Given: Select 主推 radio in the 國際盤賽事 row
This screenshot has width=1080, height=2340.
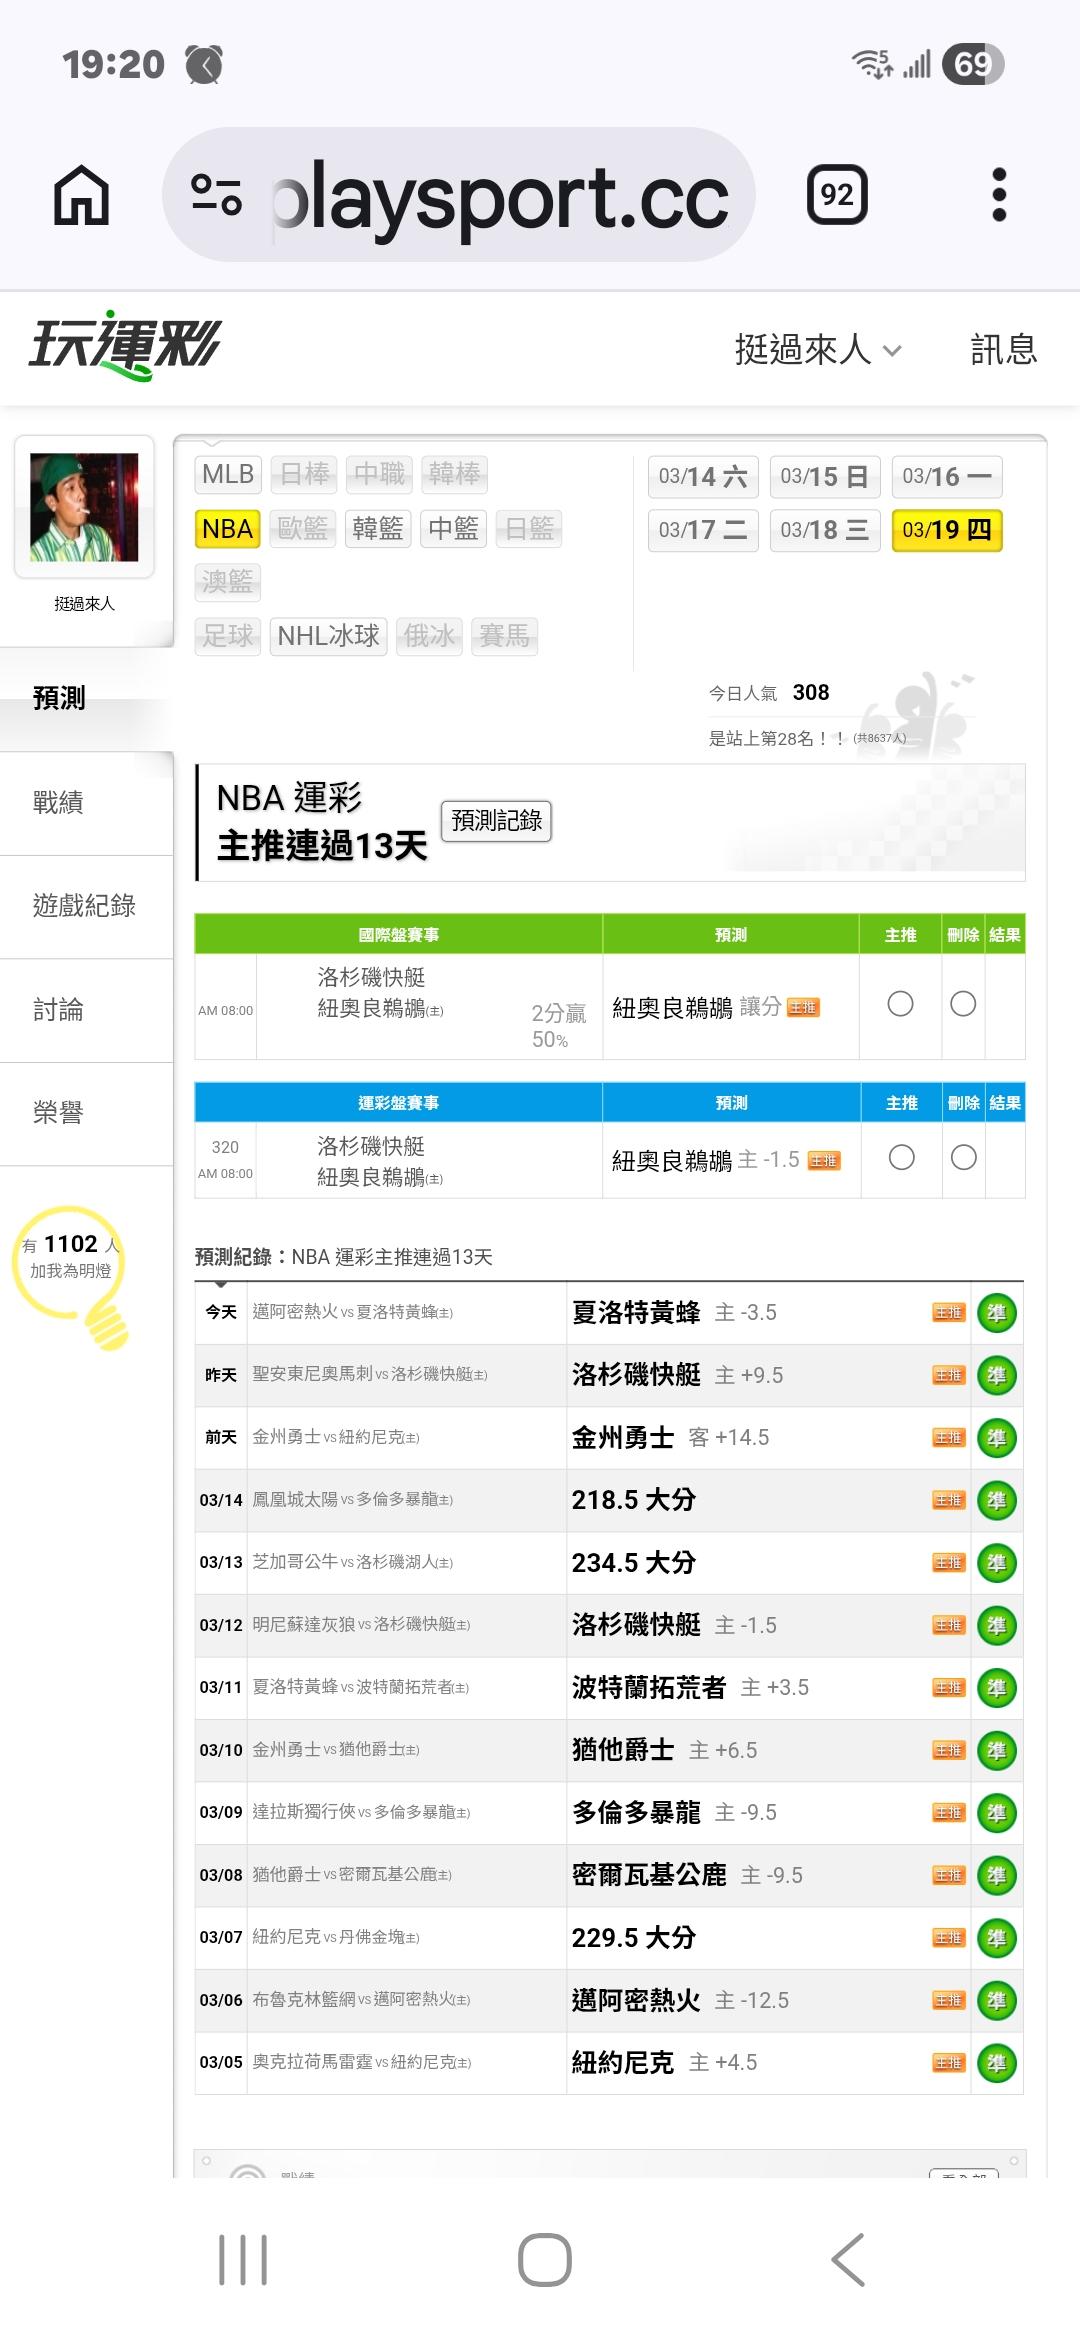Looking at the screenshot, I should click(x=900, y=1004).
